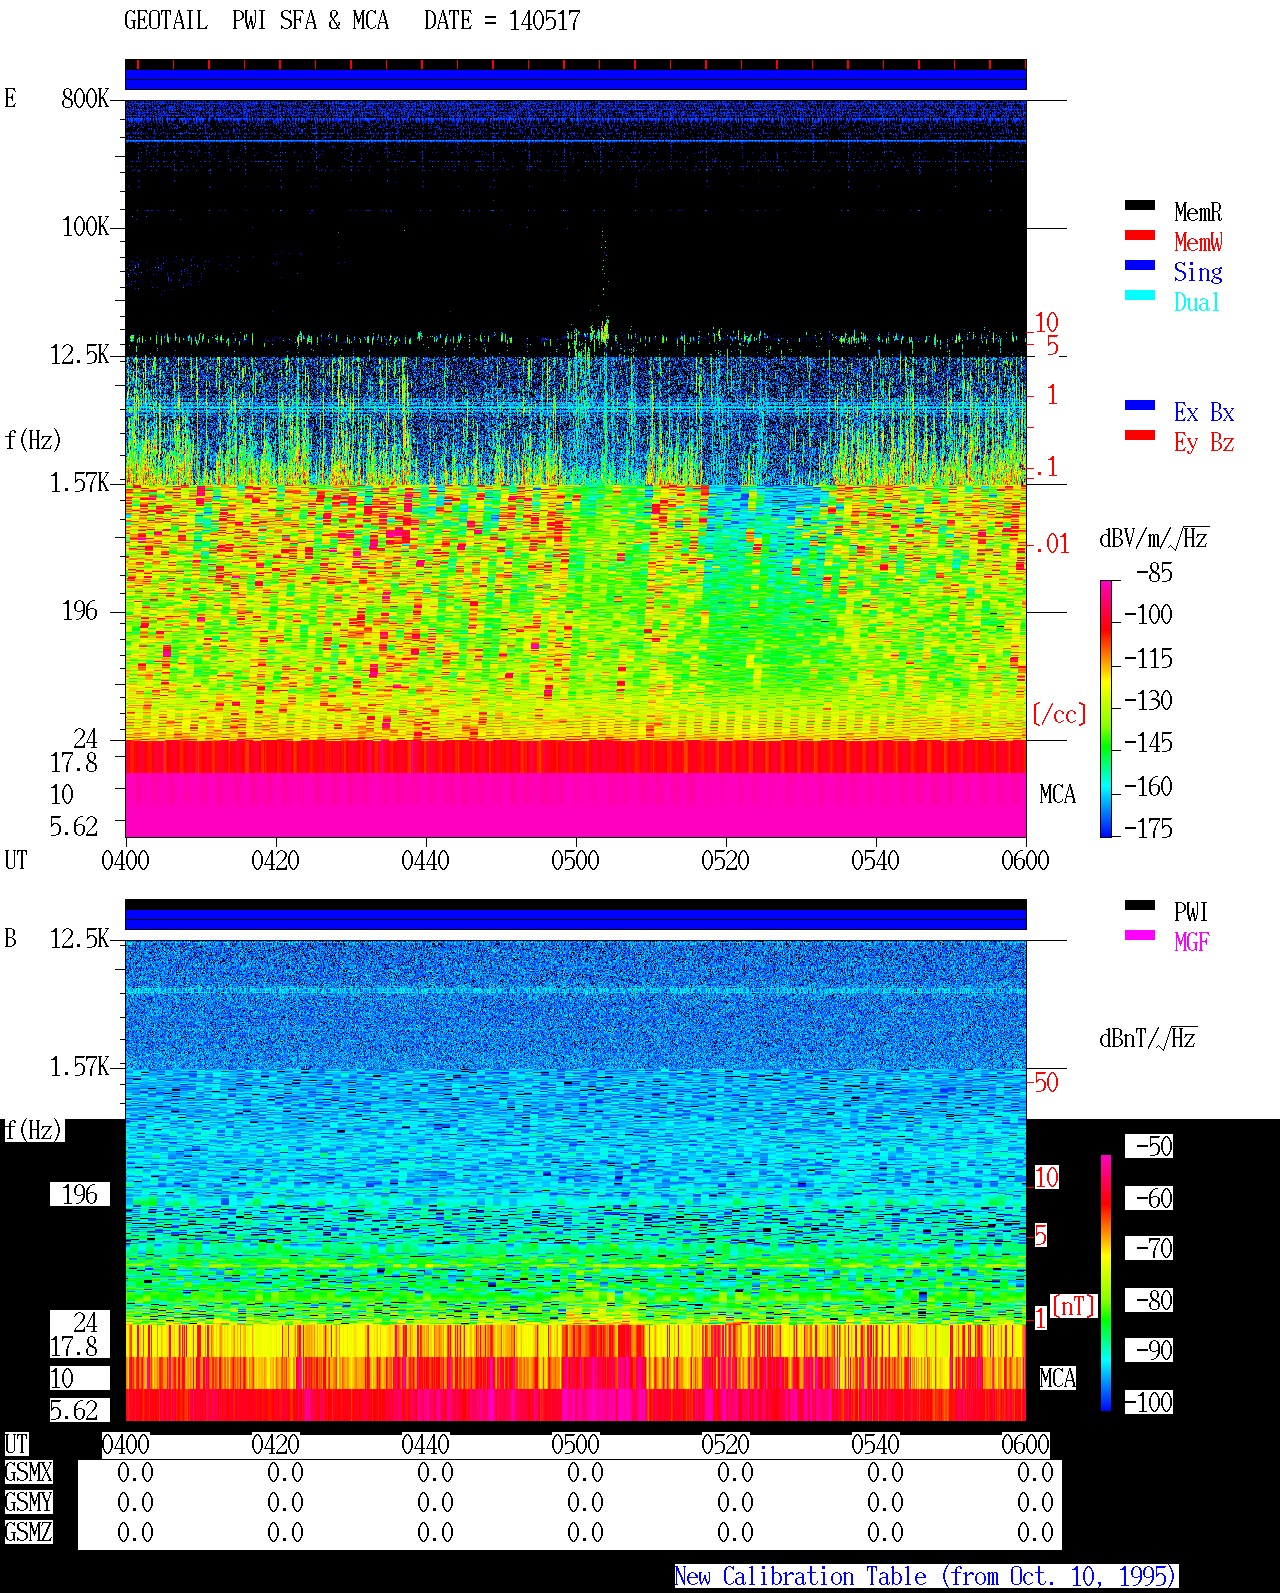This screenshot has width=1280, height=1593.
Task: Click the 0500 tick on the upper time axis
Action: [x=575, y=860]
